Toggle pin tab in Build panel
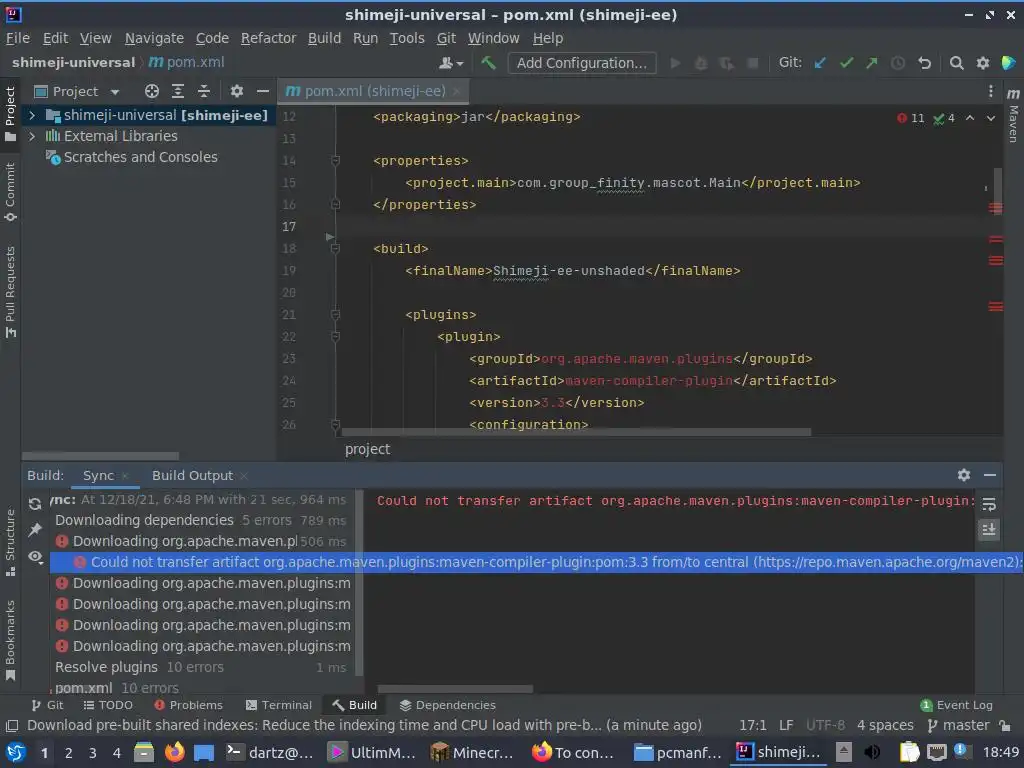 pos(35,530)
